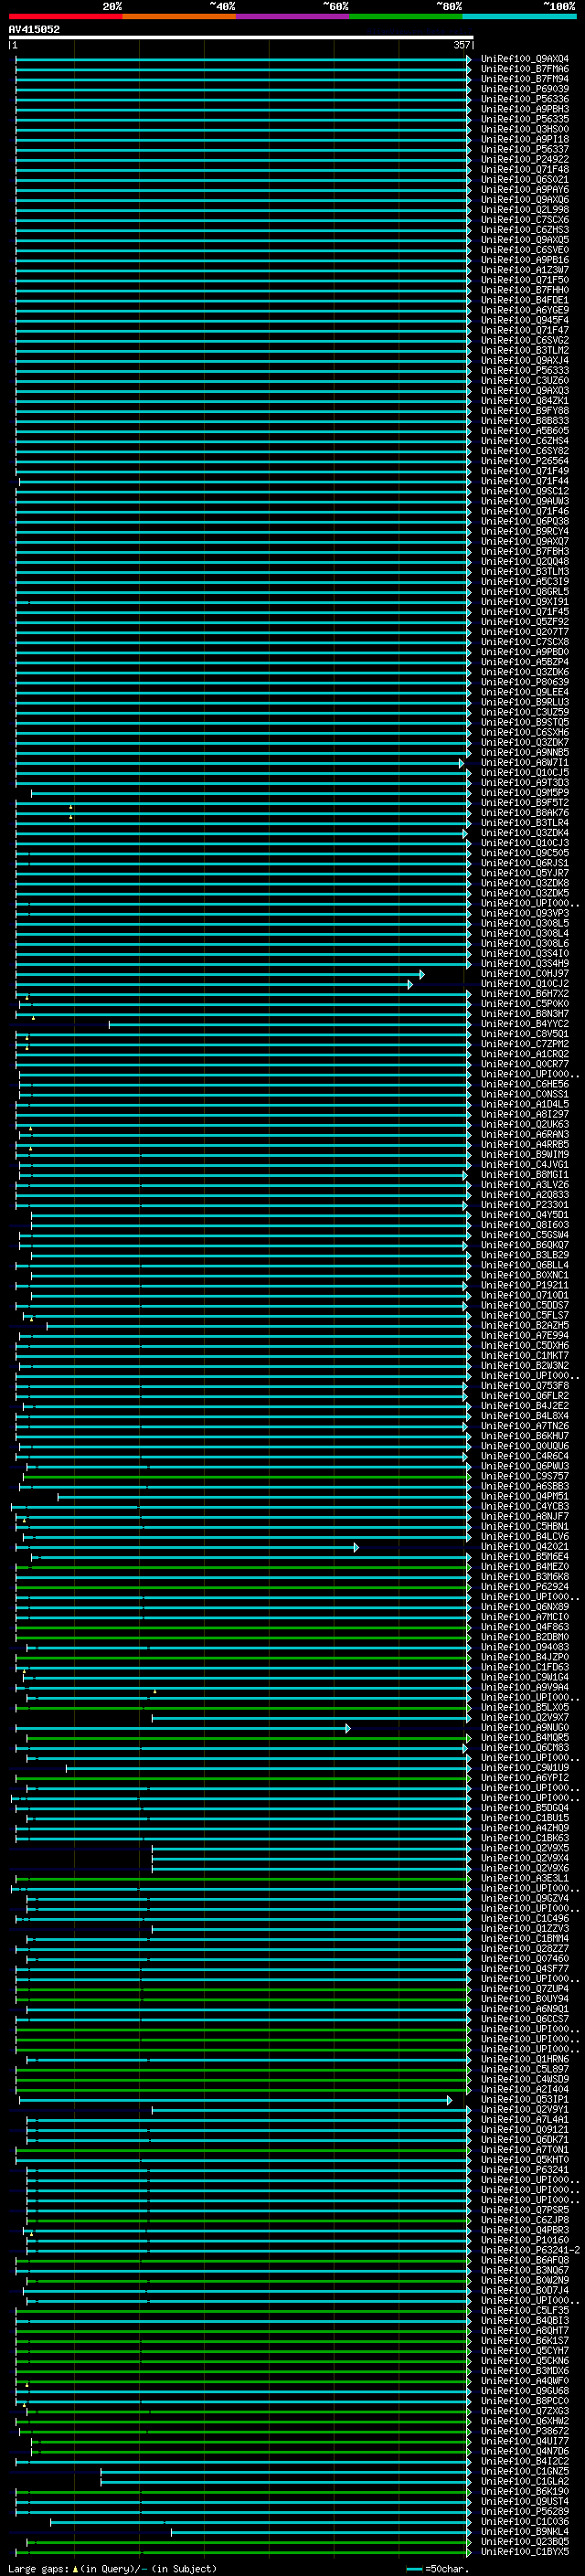Click the yellow large-gaps triangle in legend
This screenshot has height=2576, width=585.
point(75,2568)
